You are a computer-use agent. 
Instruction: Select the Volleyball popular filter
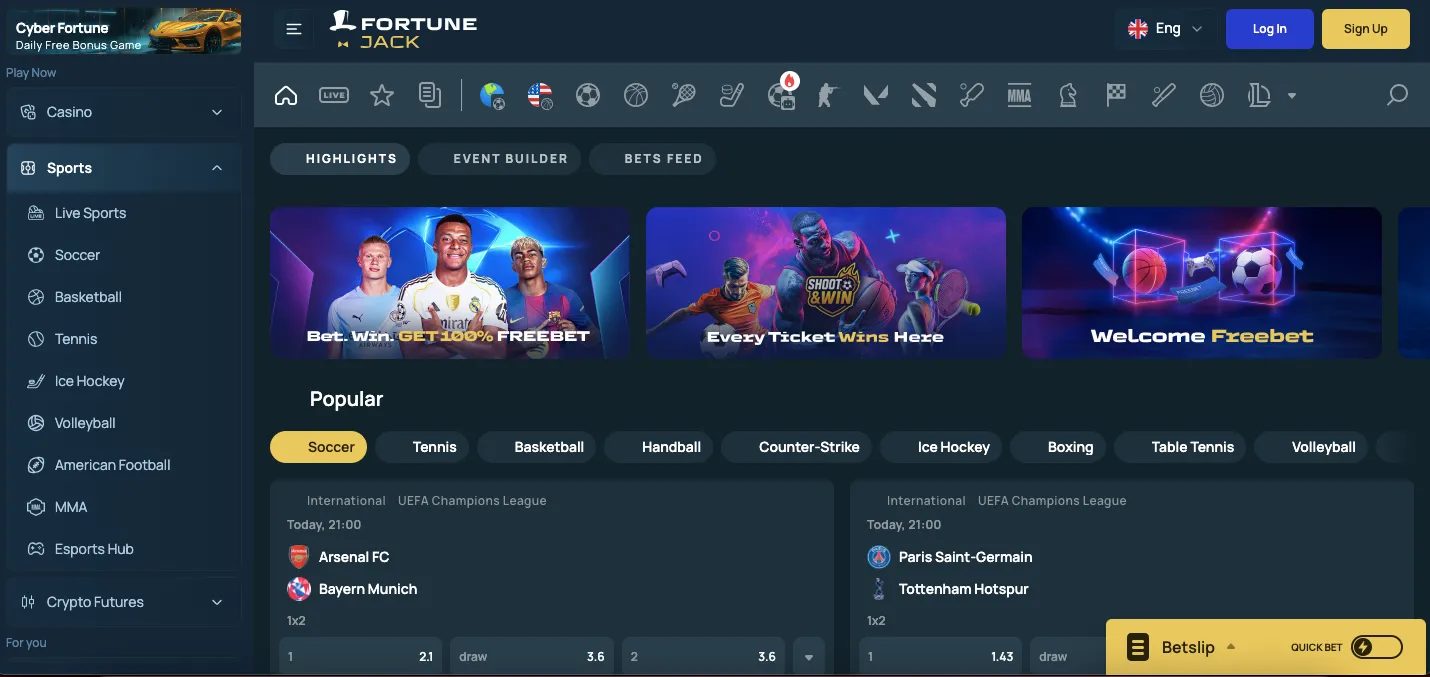click(1311, 447)
